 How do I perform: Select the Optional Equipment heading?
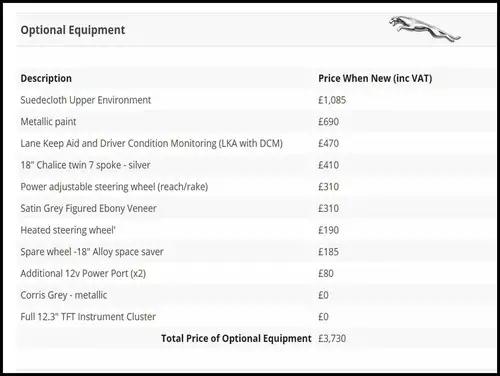pyautogui.click(x=73, y=30)
